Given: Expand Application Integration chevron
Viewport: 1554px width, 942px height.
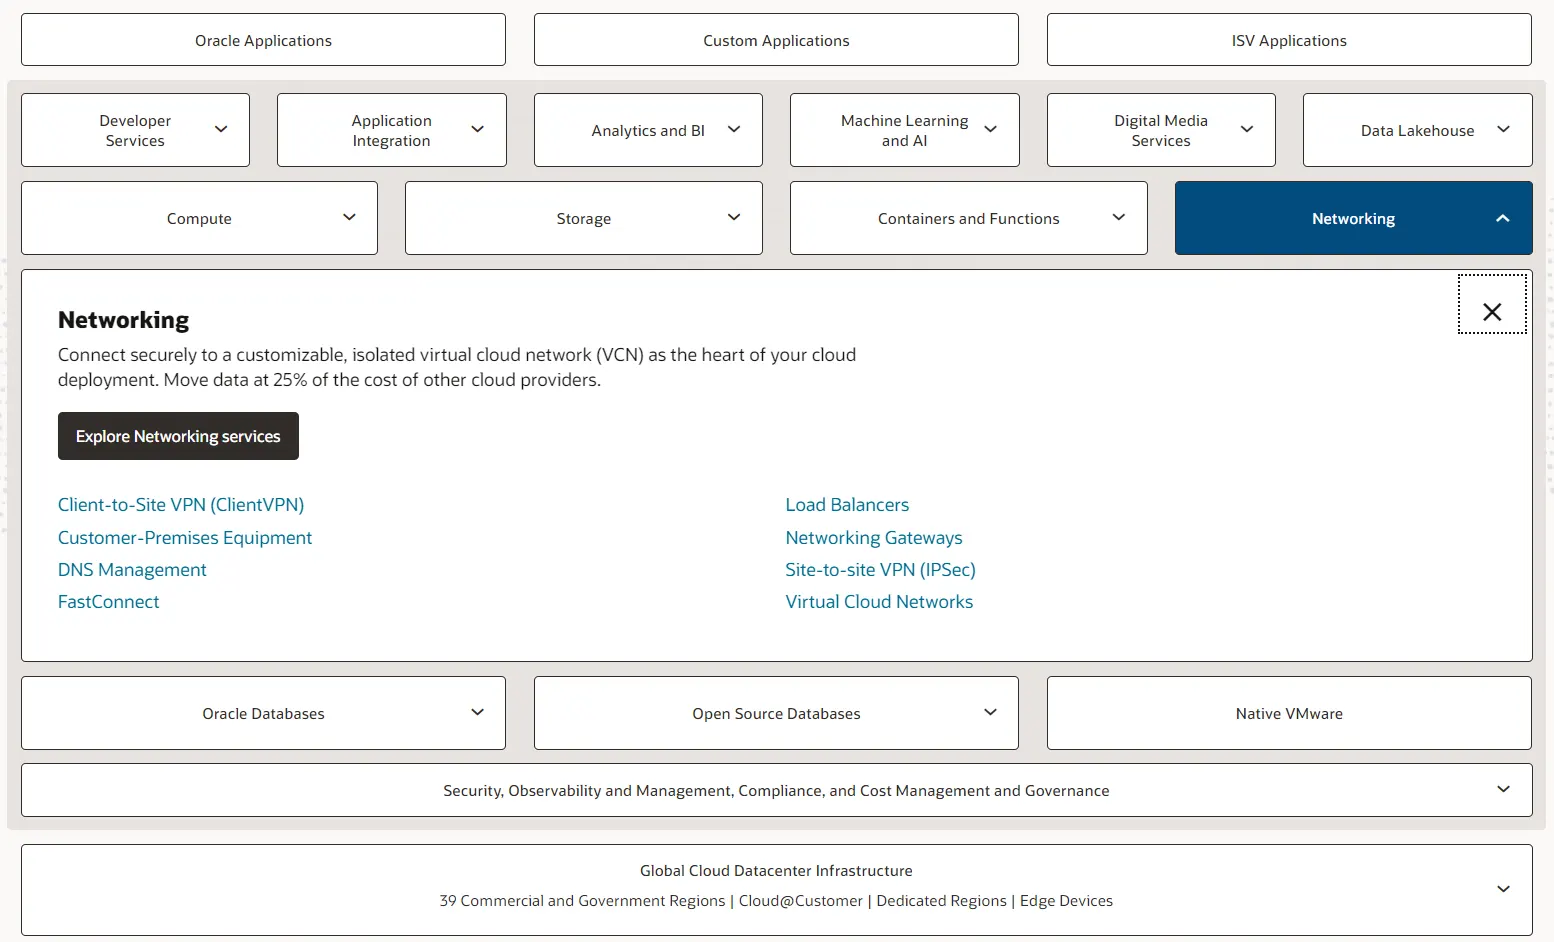Looking at the screenshot, I should [477, 129].
